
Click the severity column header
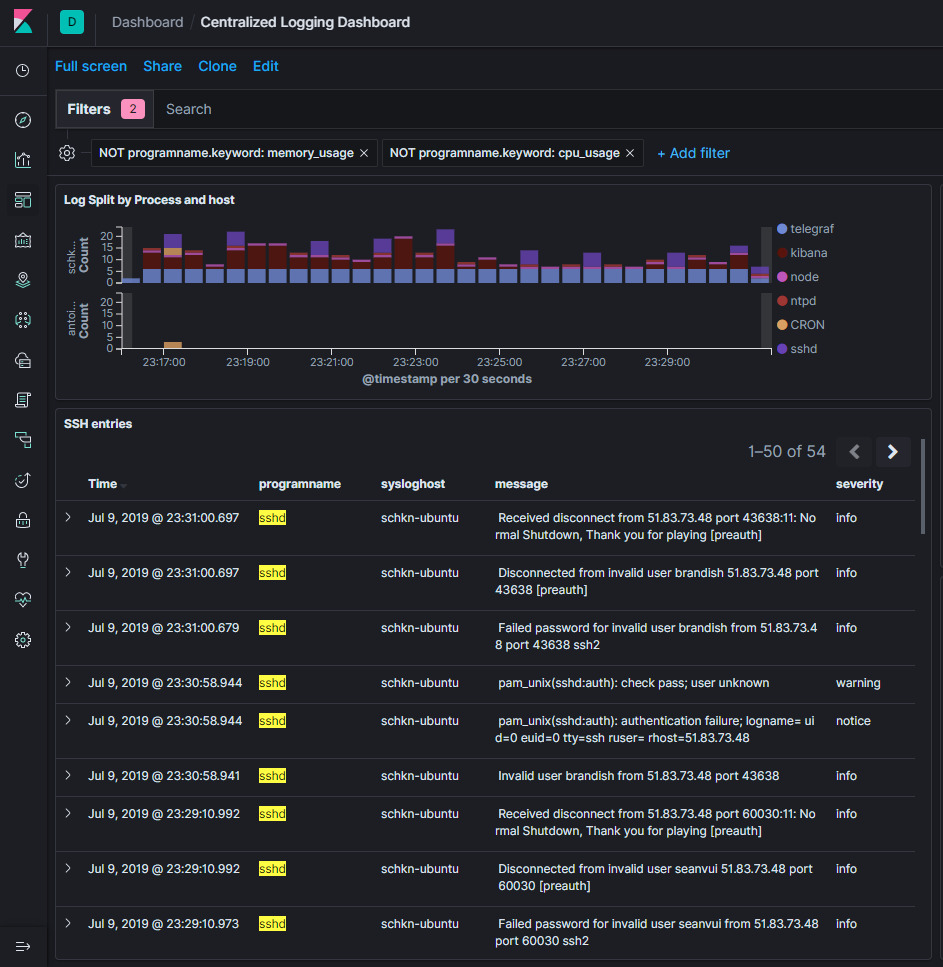click(x=859, y=484)
